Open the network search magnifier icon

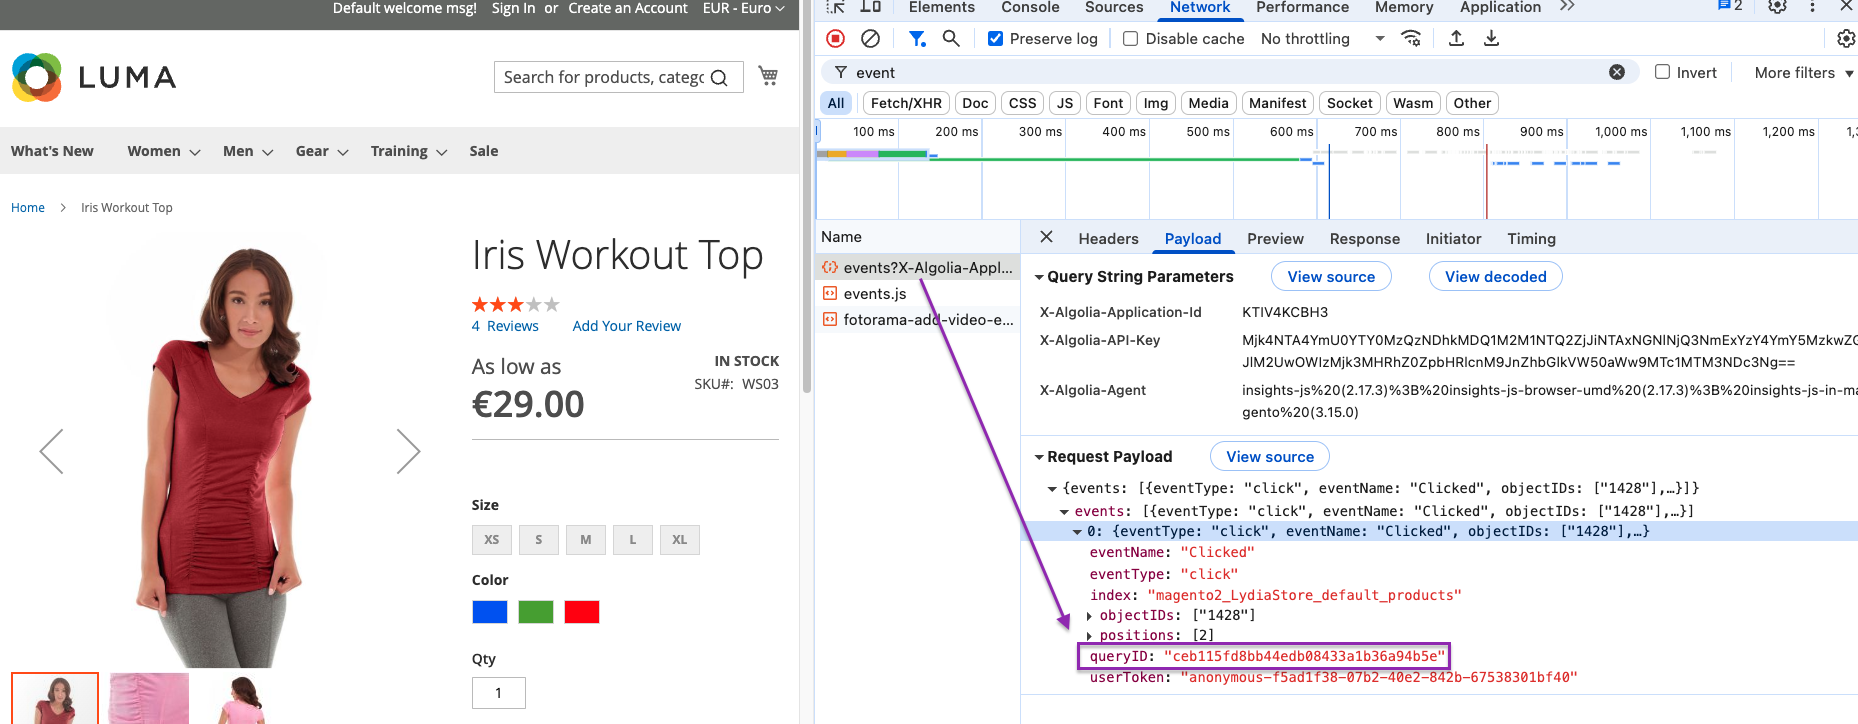(951, 39)
